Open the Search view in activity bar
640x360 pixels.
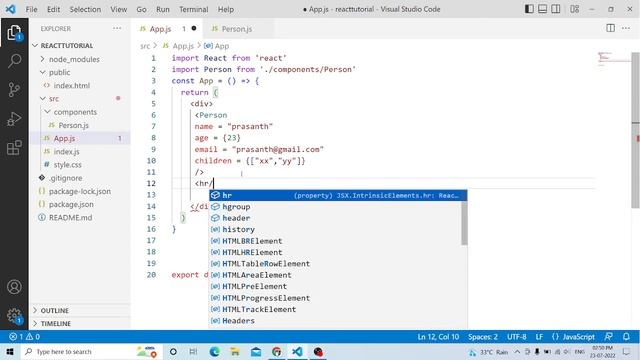[14, 61]
